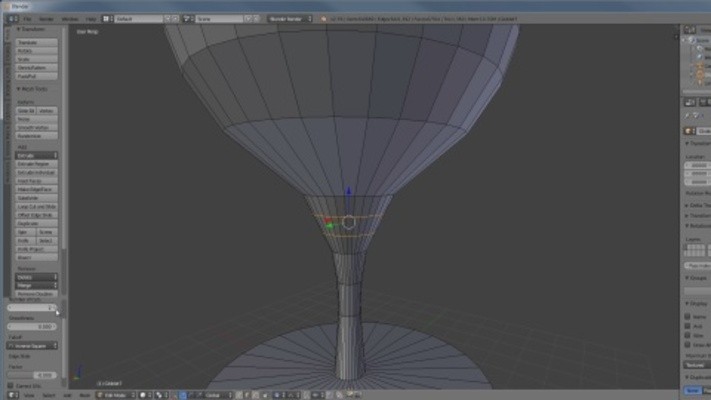Adjust the Number of Cuts field
Image resolution: width=711 pixels, height=400 pixels.
[x=32, y=307]
